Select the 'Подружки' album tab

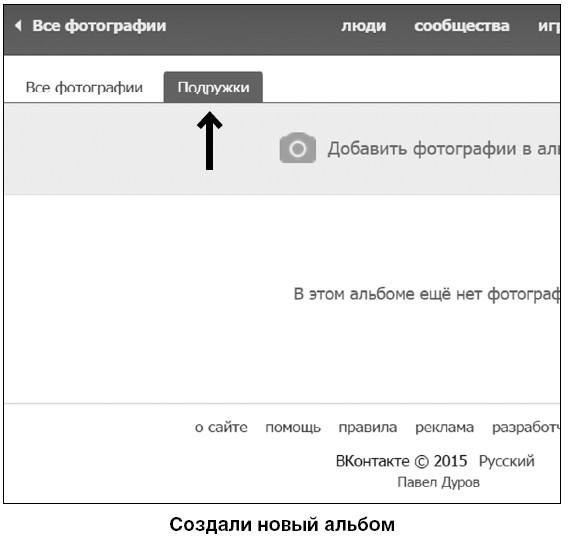pyautogui.click(x=213, y=87)
